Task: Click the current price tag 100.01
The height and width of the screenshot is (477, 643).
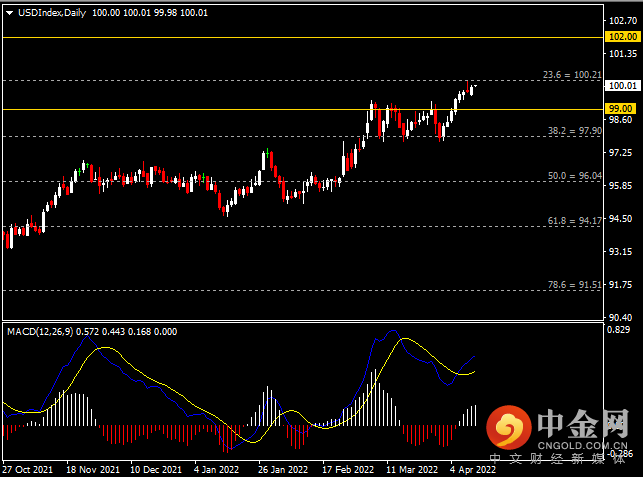Action: (623, 86)
